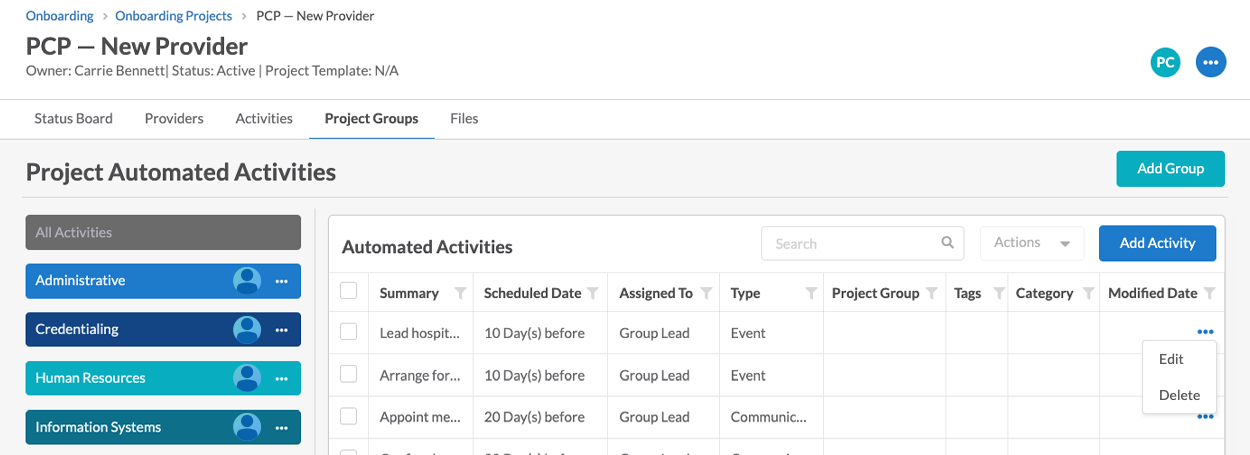Go to the Onboarding breadcrumb link
The image size is (1250, 455).
[x=60, y=16]
